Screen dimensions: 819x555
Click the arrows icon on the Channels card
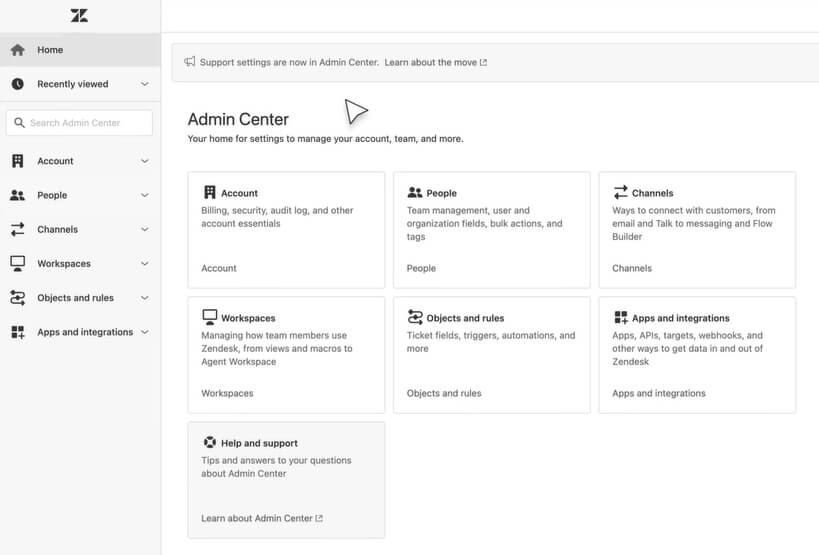620,192
